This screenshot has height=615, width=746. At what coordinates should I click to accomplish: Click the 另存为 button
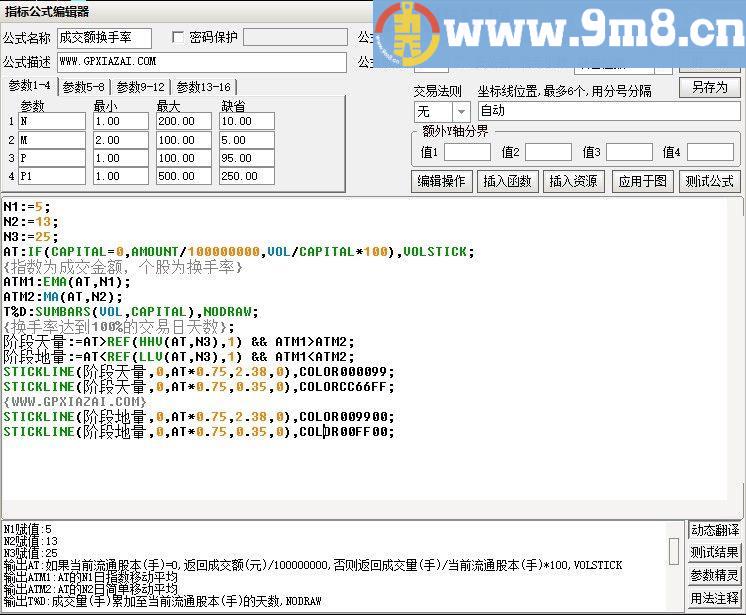pyautogui.click(x=709, y=88)
